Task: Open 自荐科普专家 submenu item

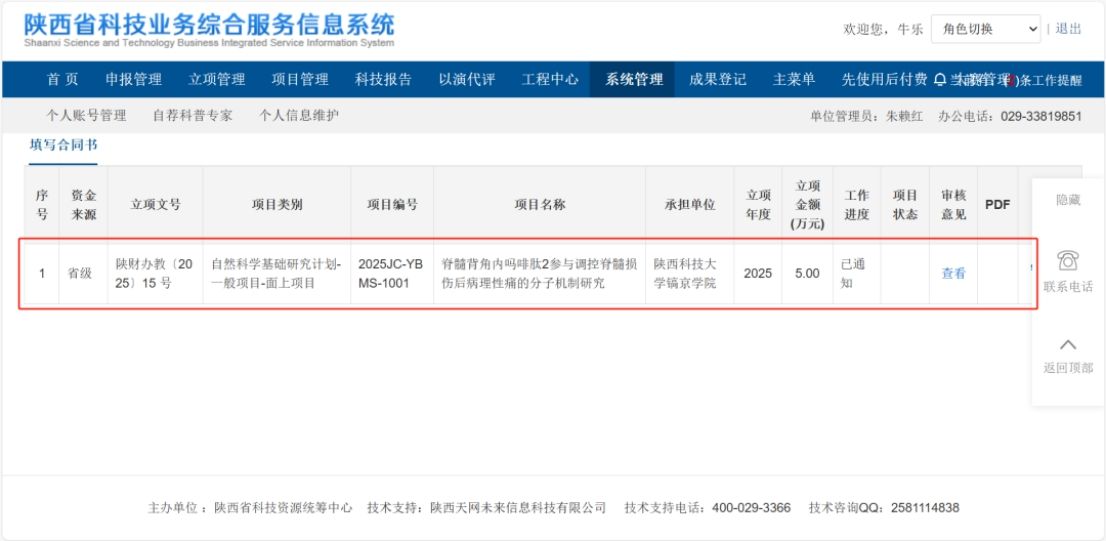Action: click(192, 116)
